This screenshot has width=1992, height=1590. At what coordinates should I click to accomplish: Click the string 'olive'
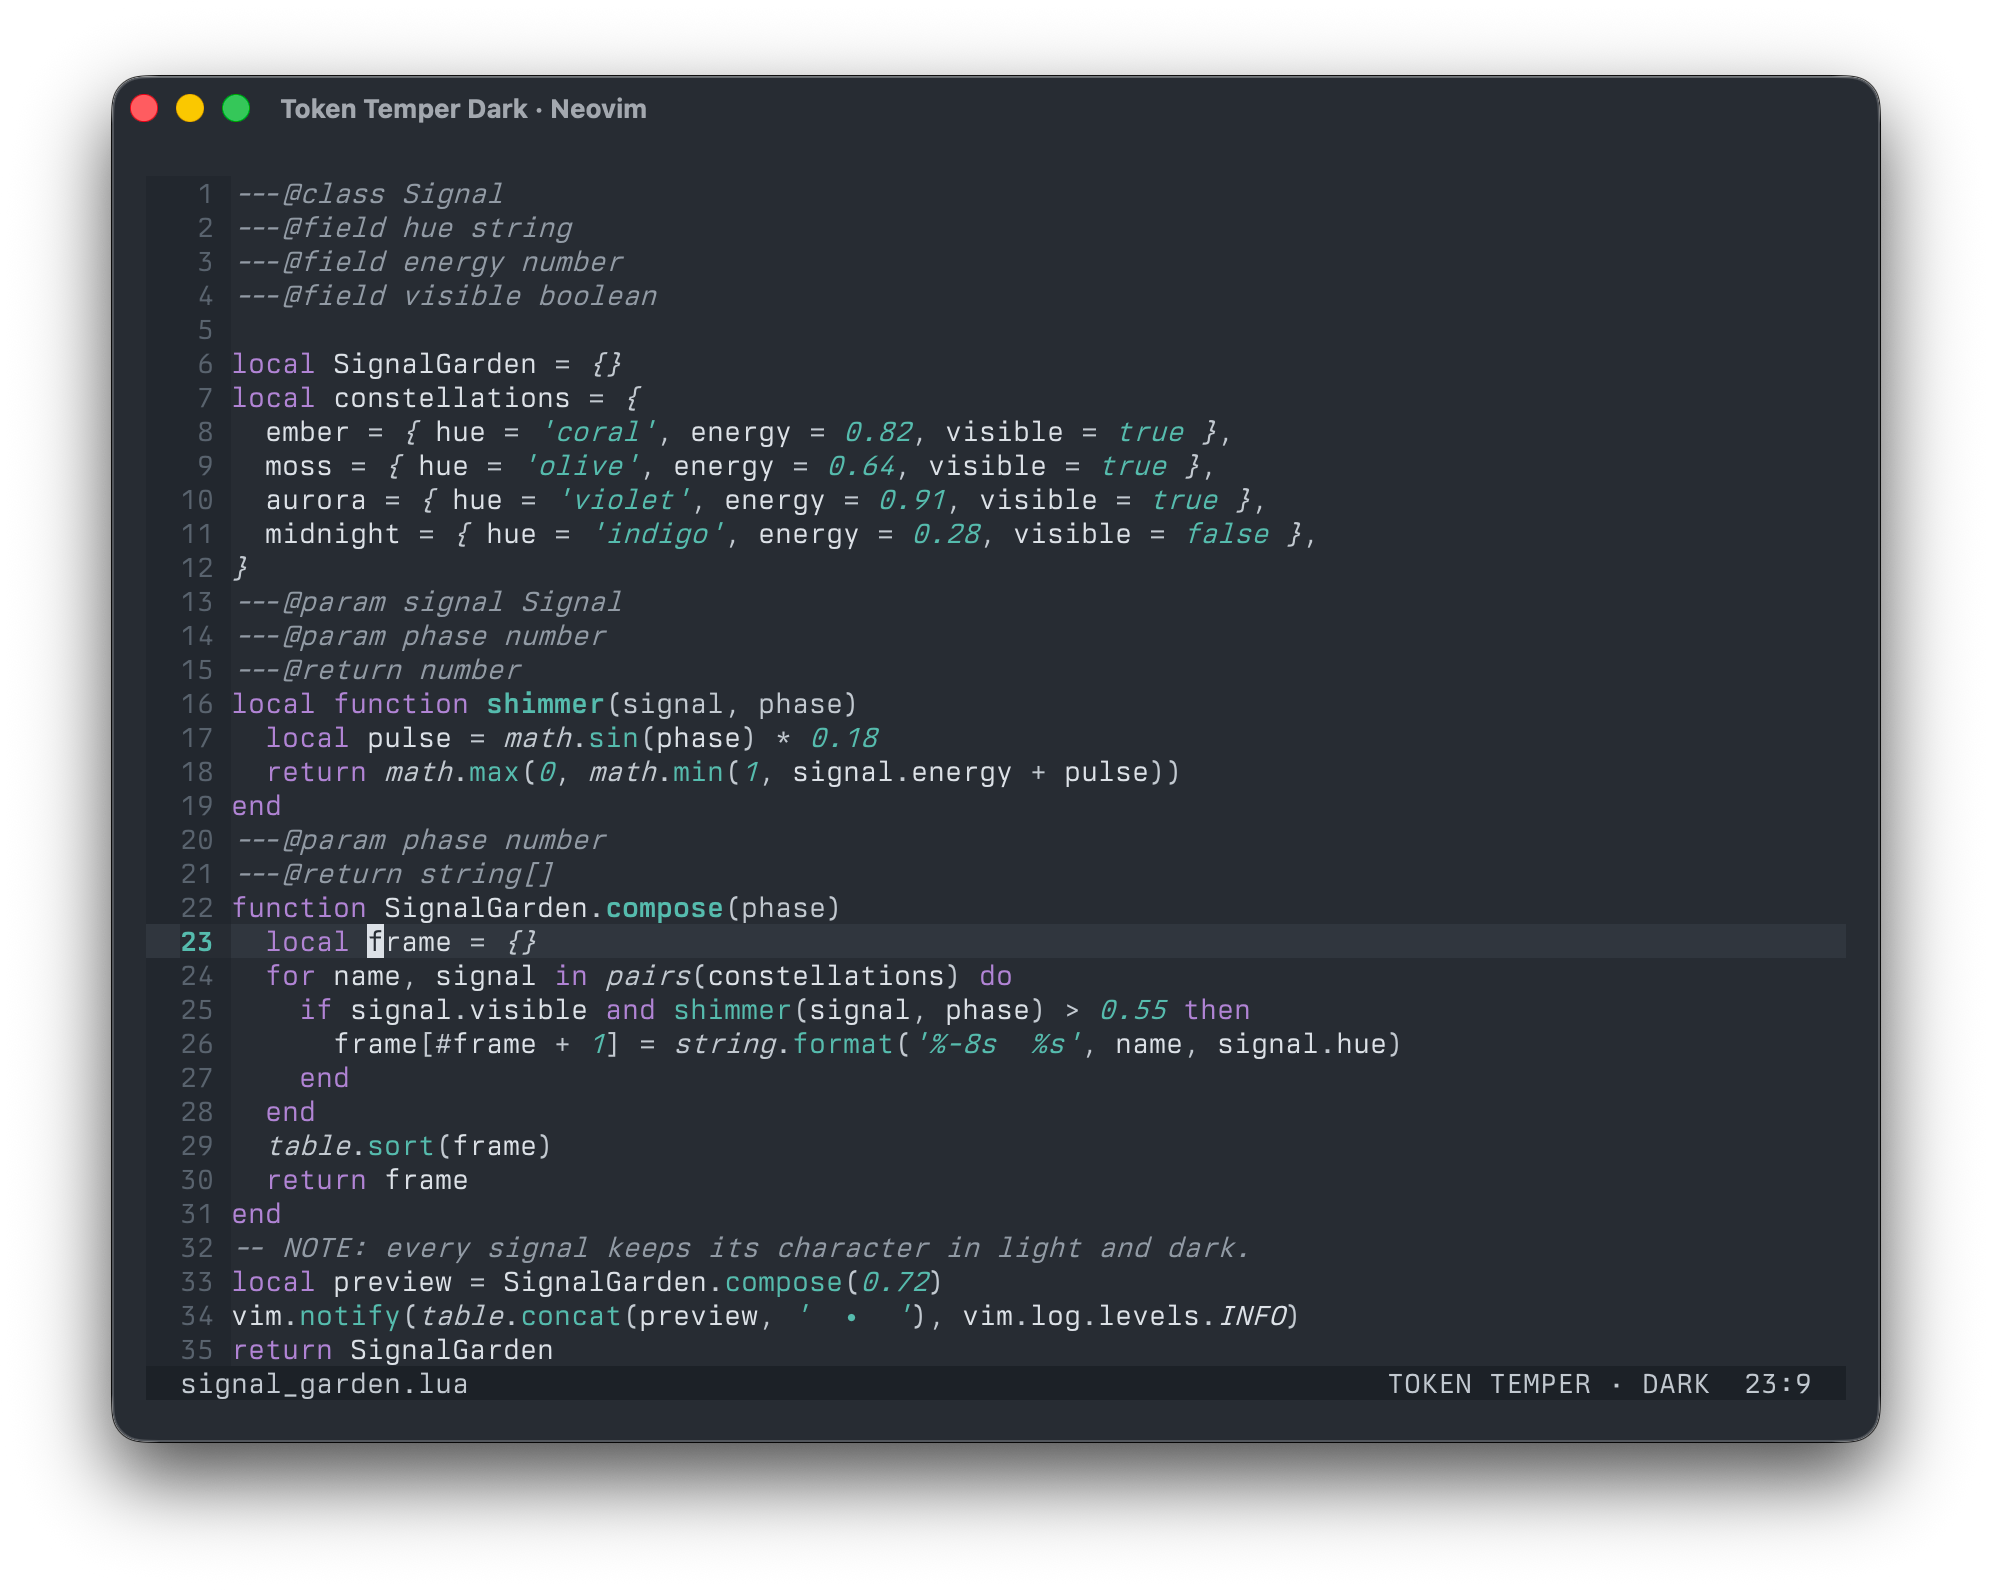(x=581, y=466)
